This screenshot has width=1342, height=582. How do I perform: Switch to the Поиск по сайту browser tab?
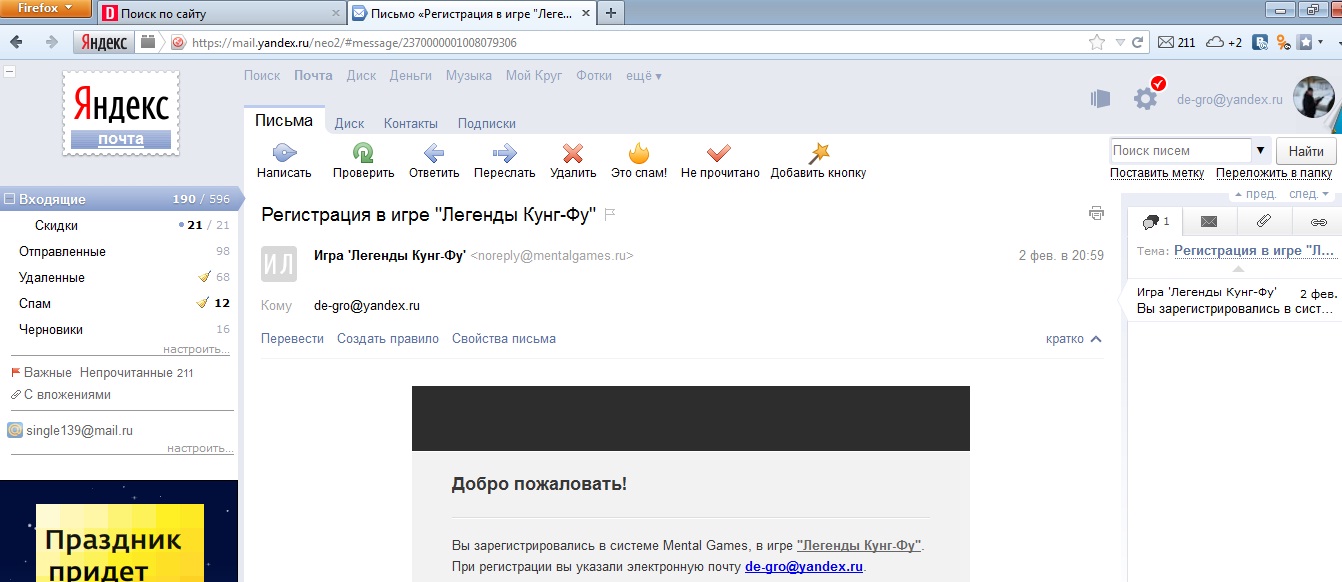(222, 14)
